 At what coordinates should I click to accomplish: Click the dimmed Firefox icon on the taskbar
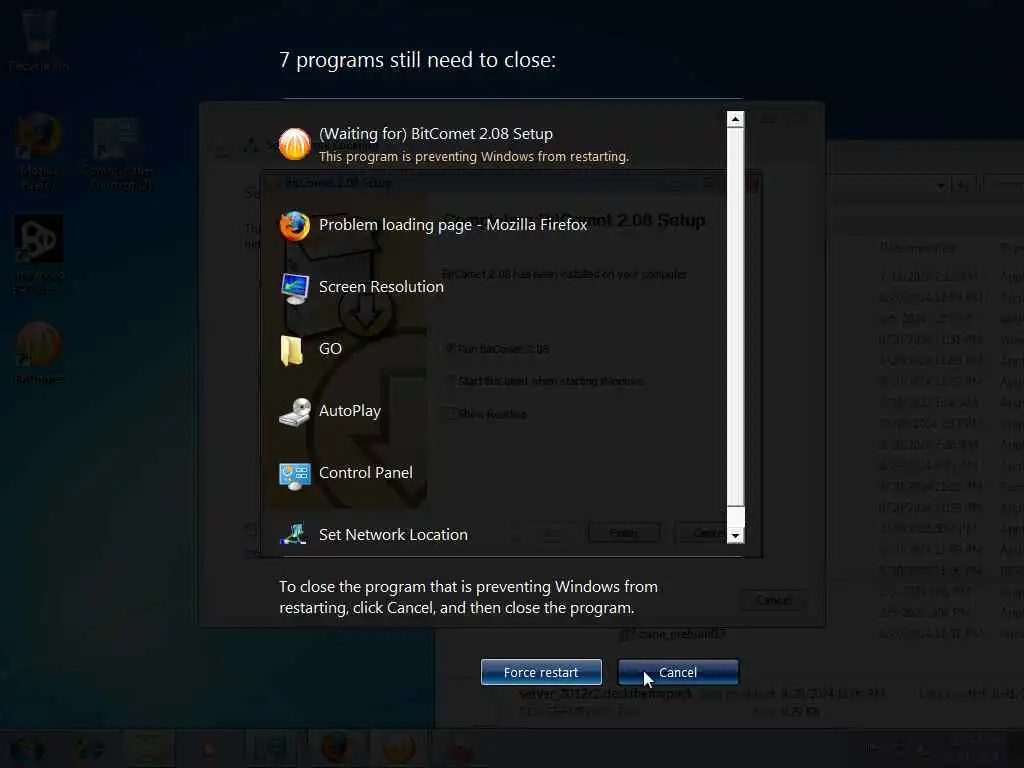[x=337, y=748]
